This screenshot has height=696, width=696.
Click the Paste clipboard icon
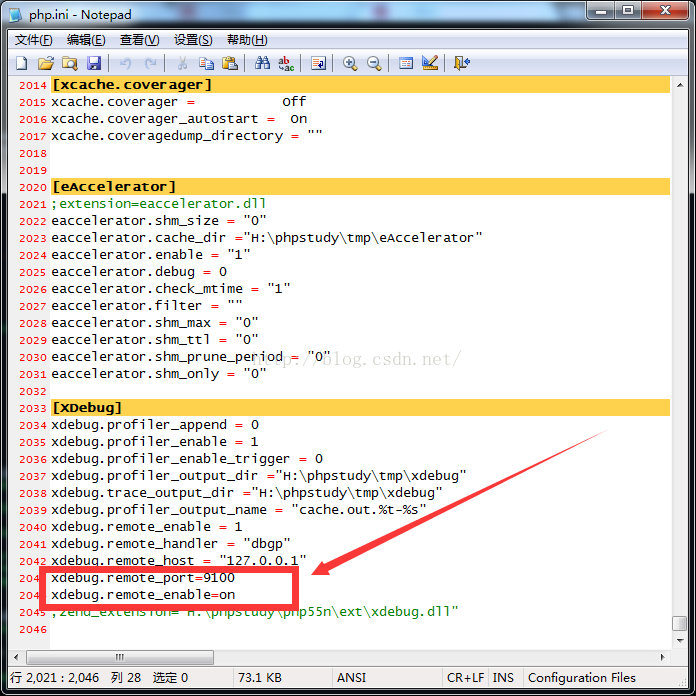click(230, 63)
